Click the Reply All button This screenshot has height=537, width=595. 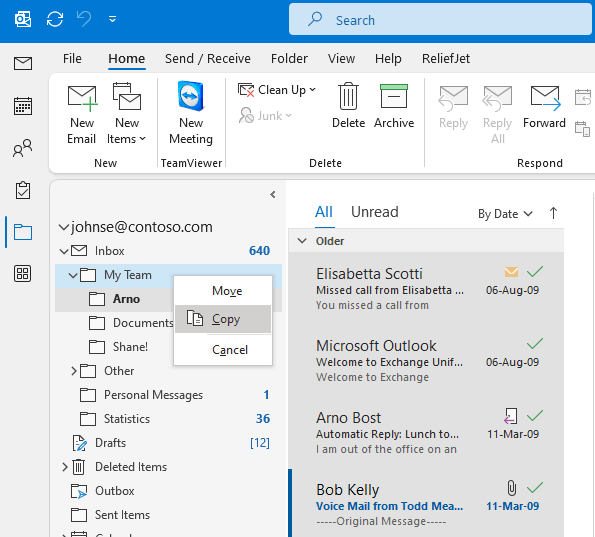(x=497, y=114)
